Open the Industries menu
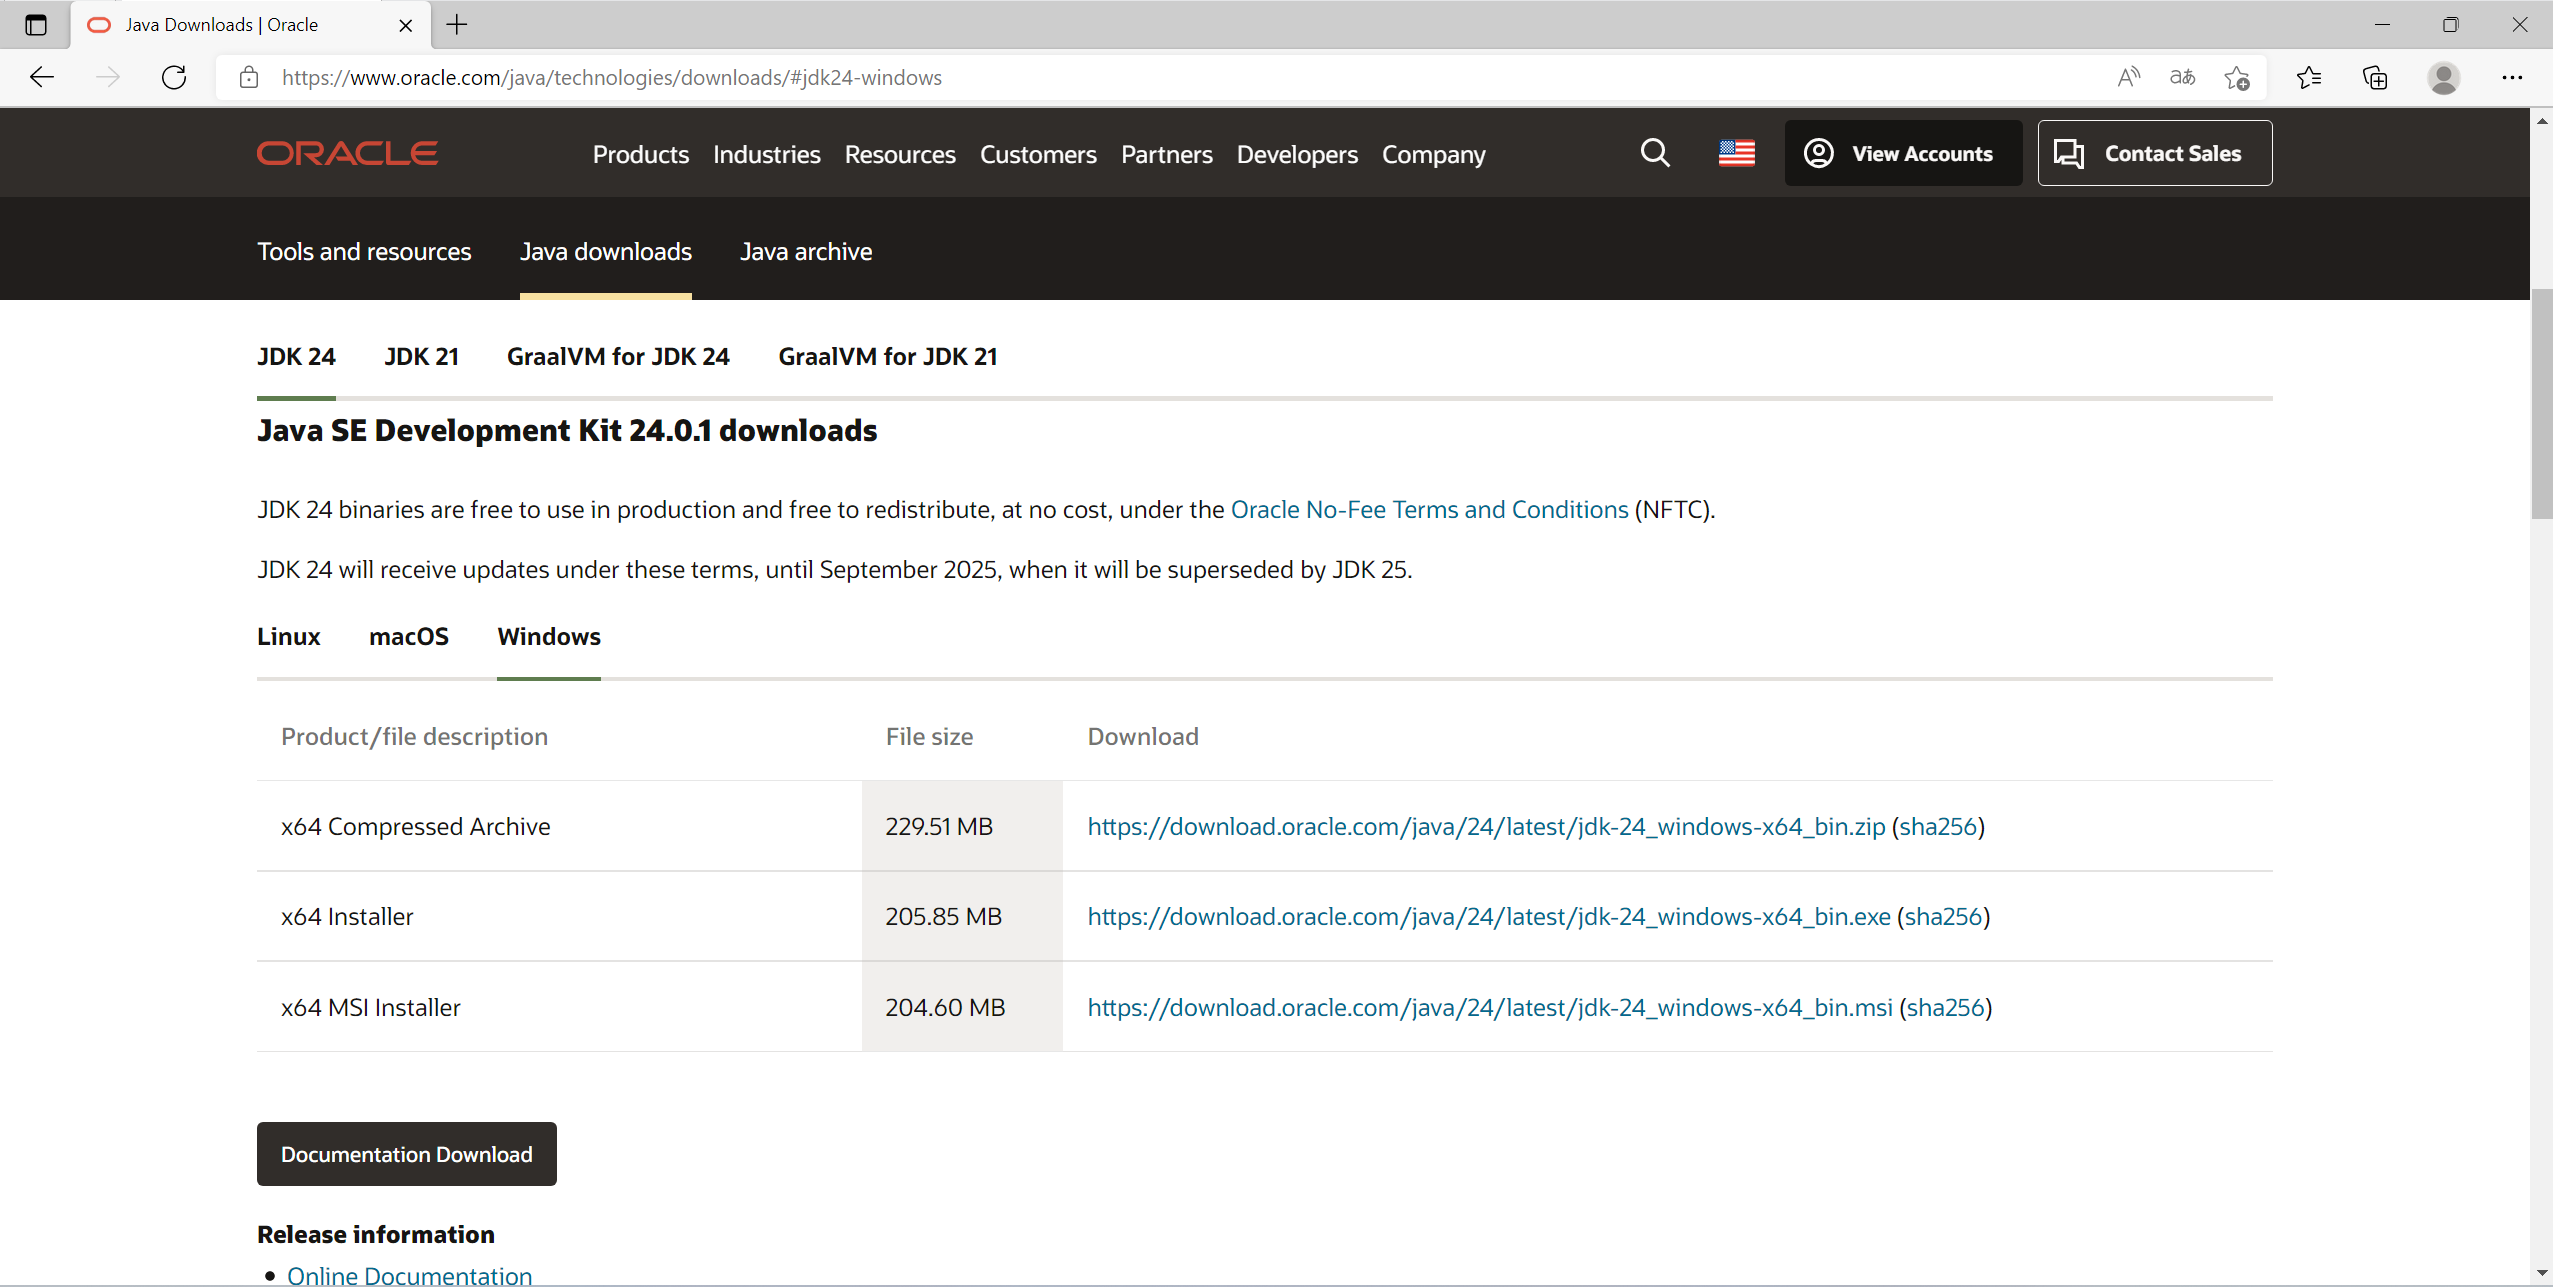Screen dimensions: 2553x1287 767,155
